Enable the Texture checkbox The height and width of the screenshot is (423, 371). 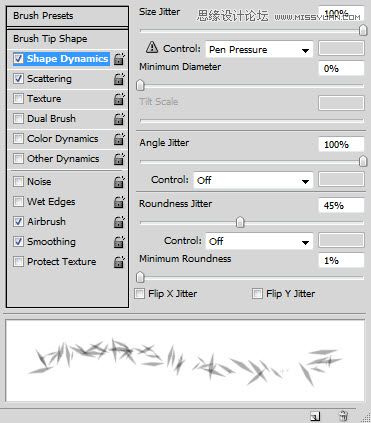[18, 99]
